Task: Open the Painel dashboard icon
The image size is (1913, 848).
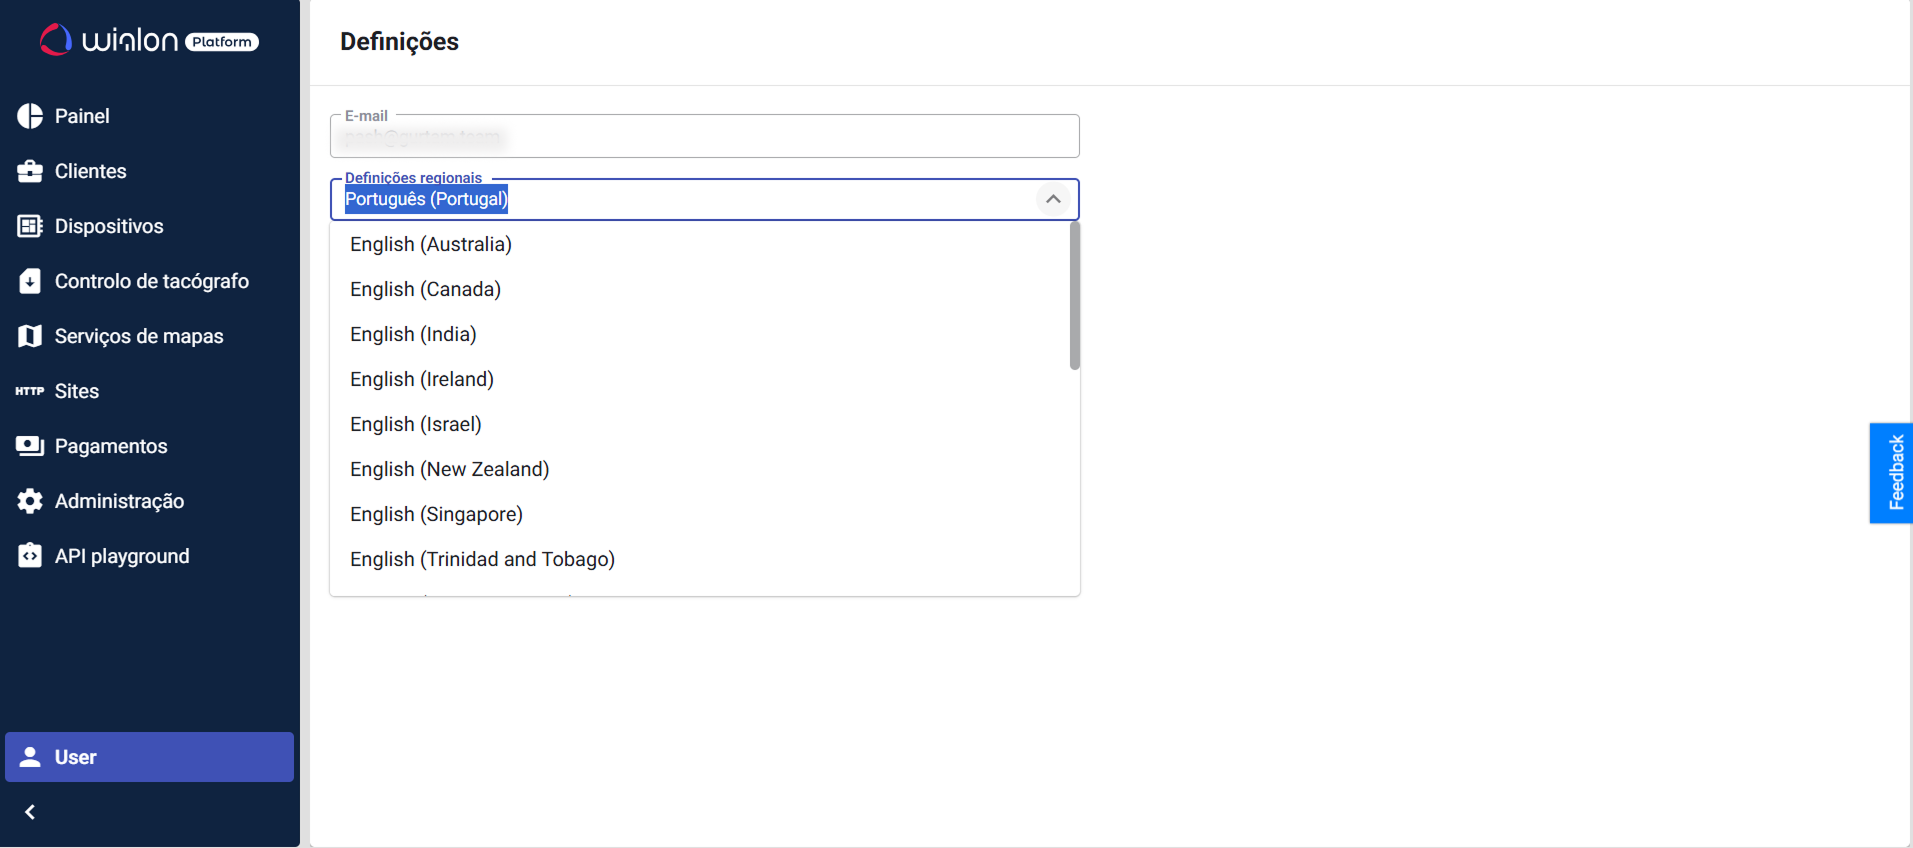Action: [30, 116]
